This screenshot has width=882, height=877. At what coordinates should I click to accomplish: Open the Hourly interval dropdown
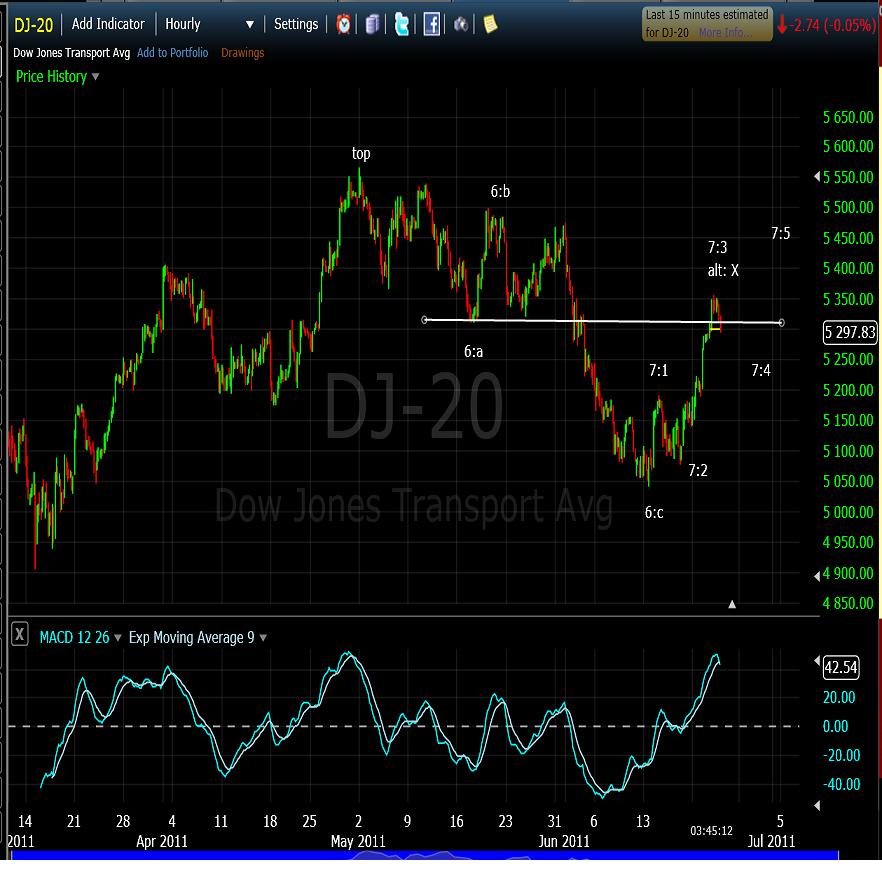(x=210, y=24)
